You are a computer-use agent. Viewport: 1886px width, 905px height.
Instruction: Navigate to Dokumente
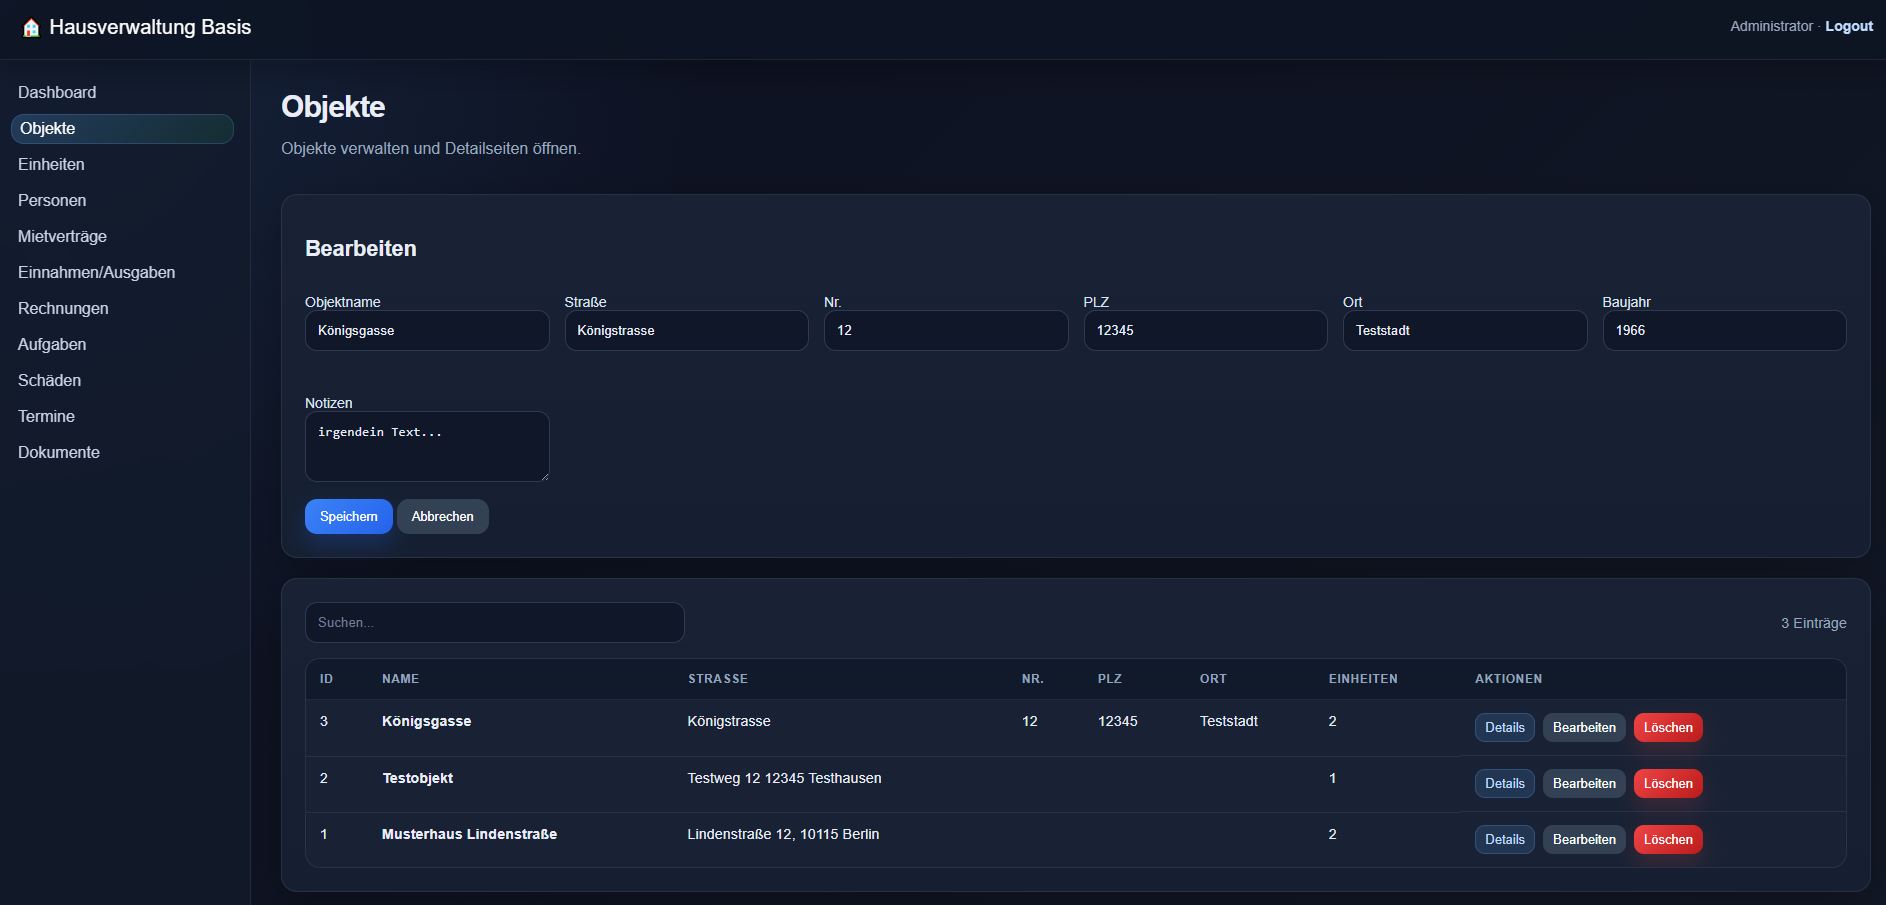[59, 452]
